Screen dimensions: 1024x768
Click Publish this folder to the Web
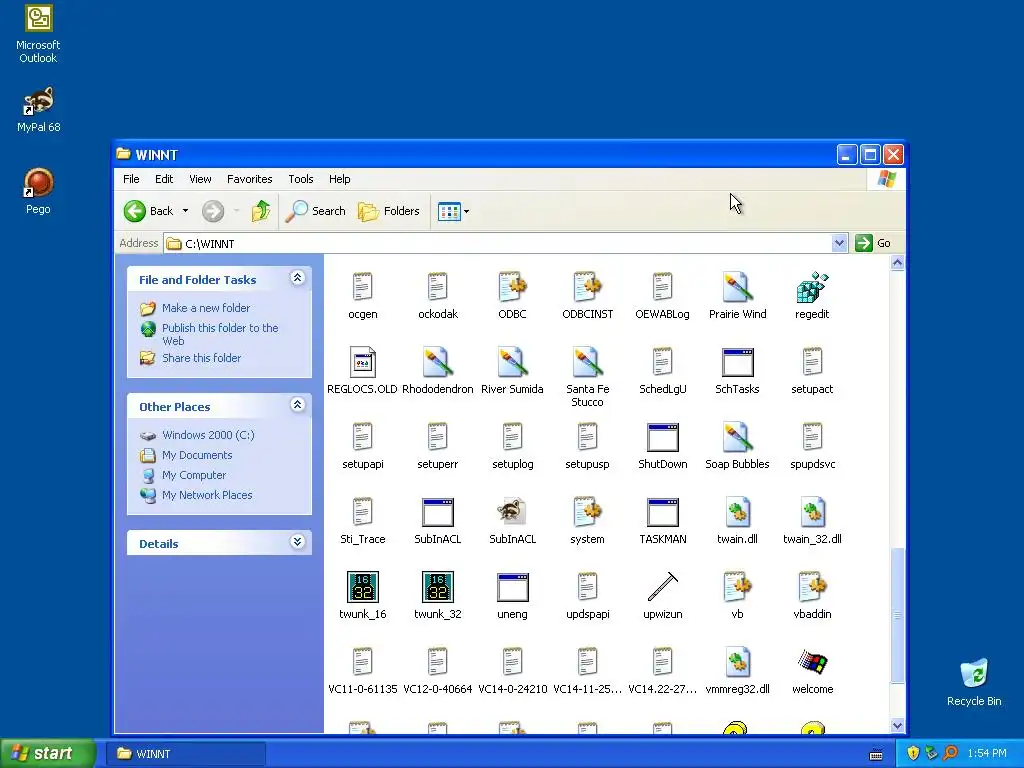tap(220, 334)
